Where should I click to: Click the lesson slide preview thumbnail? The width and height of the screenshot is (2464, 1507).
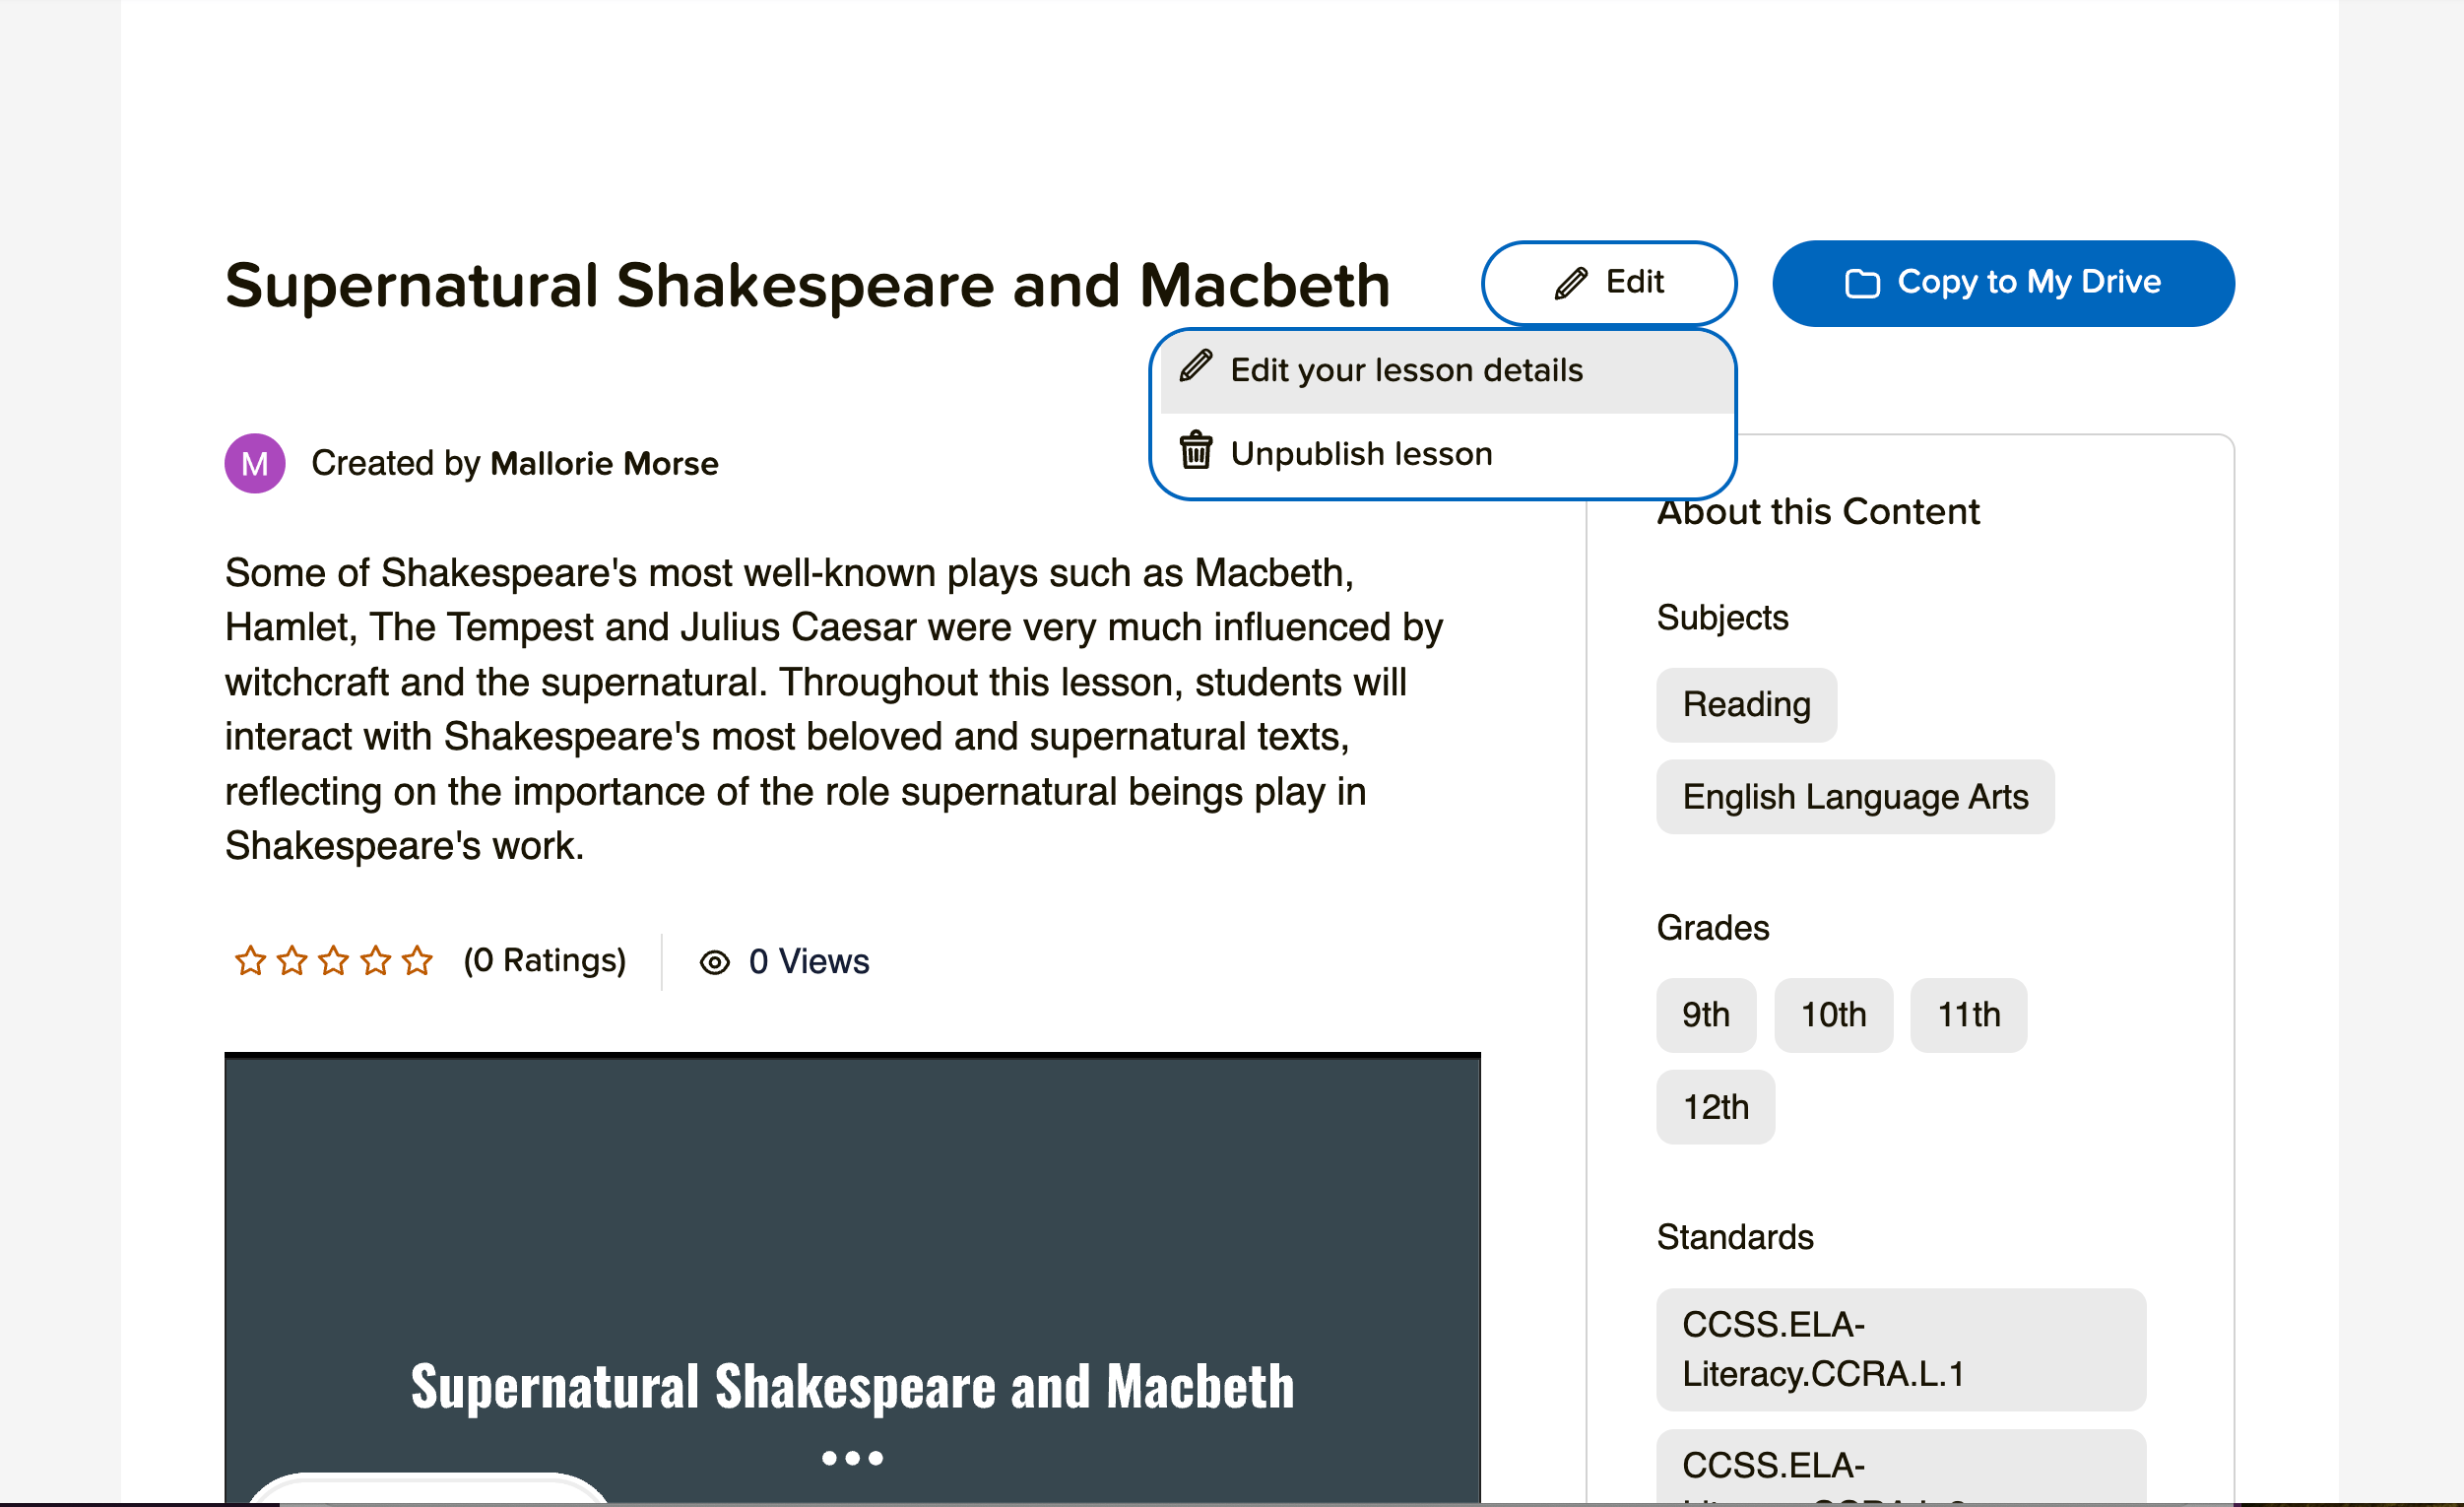click(x=852, y=1279)
